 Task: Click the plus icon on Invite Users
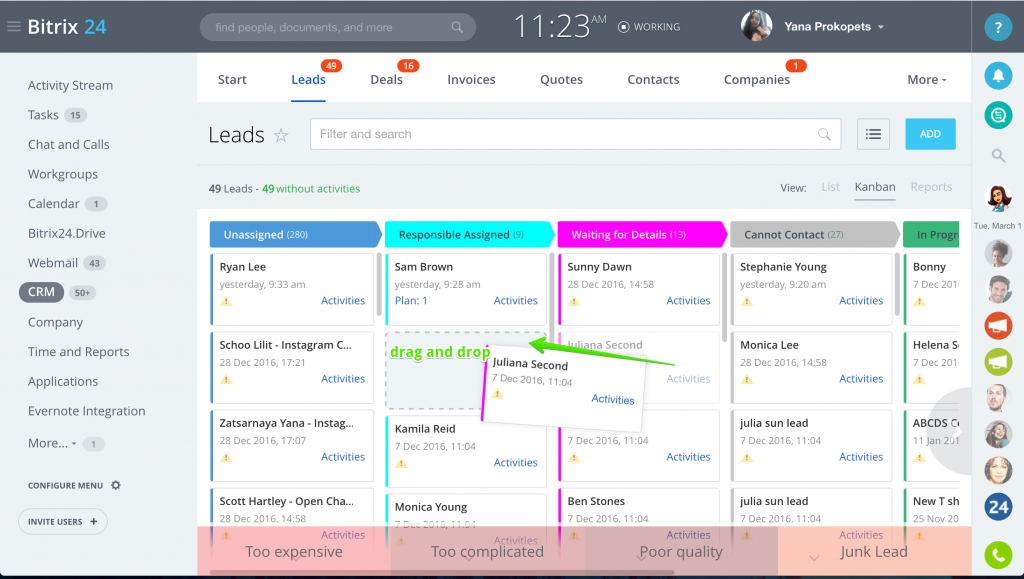click(93, 522)
